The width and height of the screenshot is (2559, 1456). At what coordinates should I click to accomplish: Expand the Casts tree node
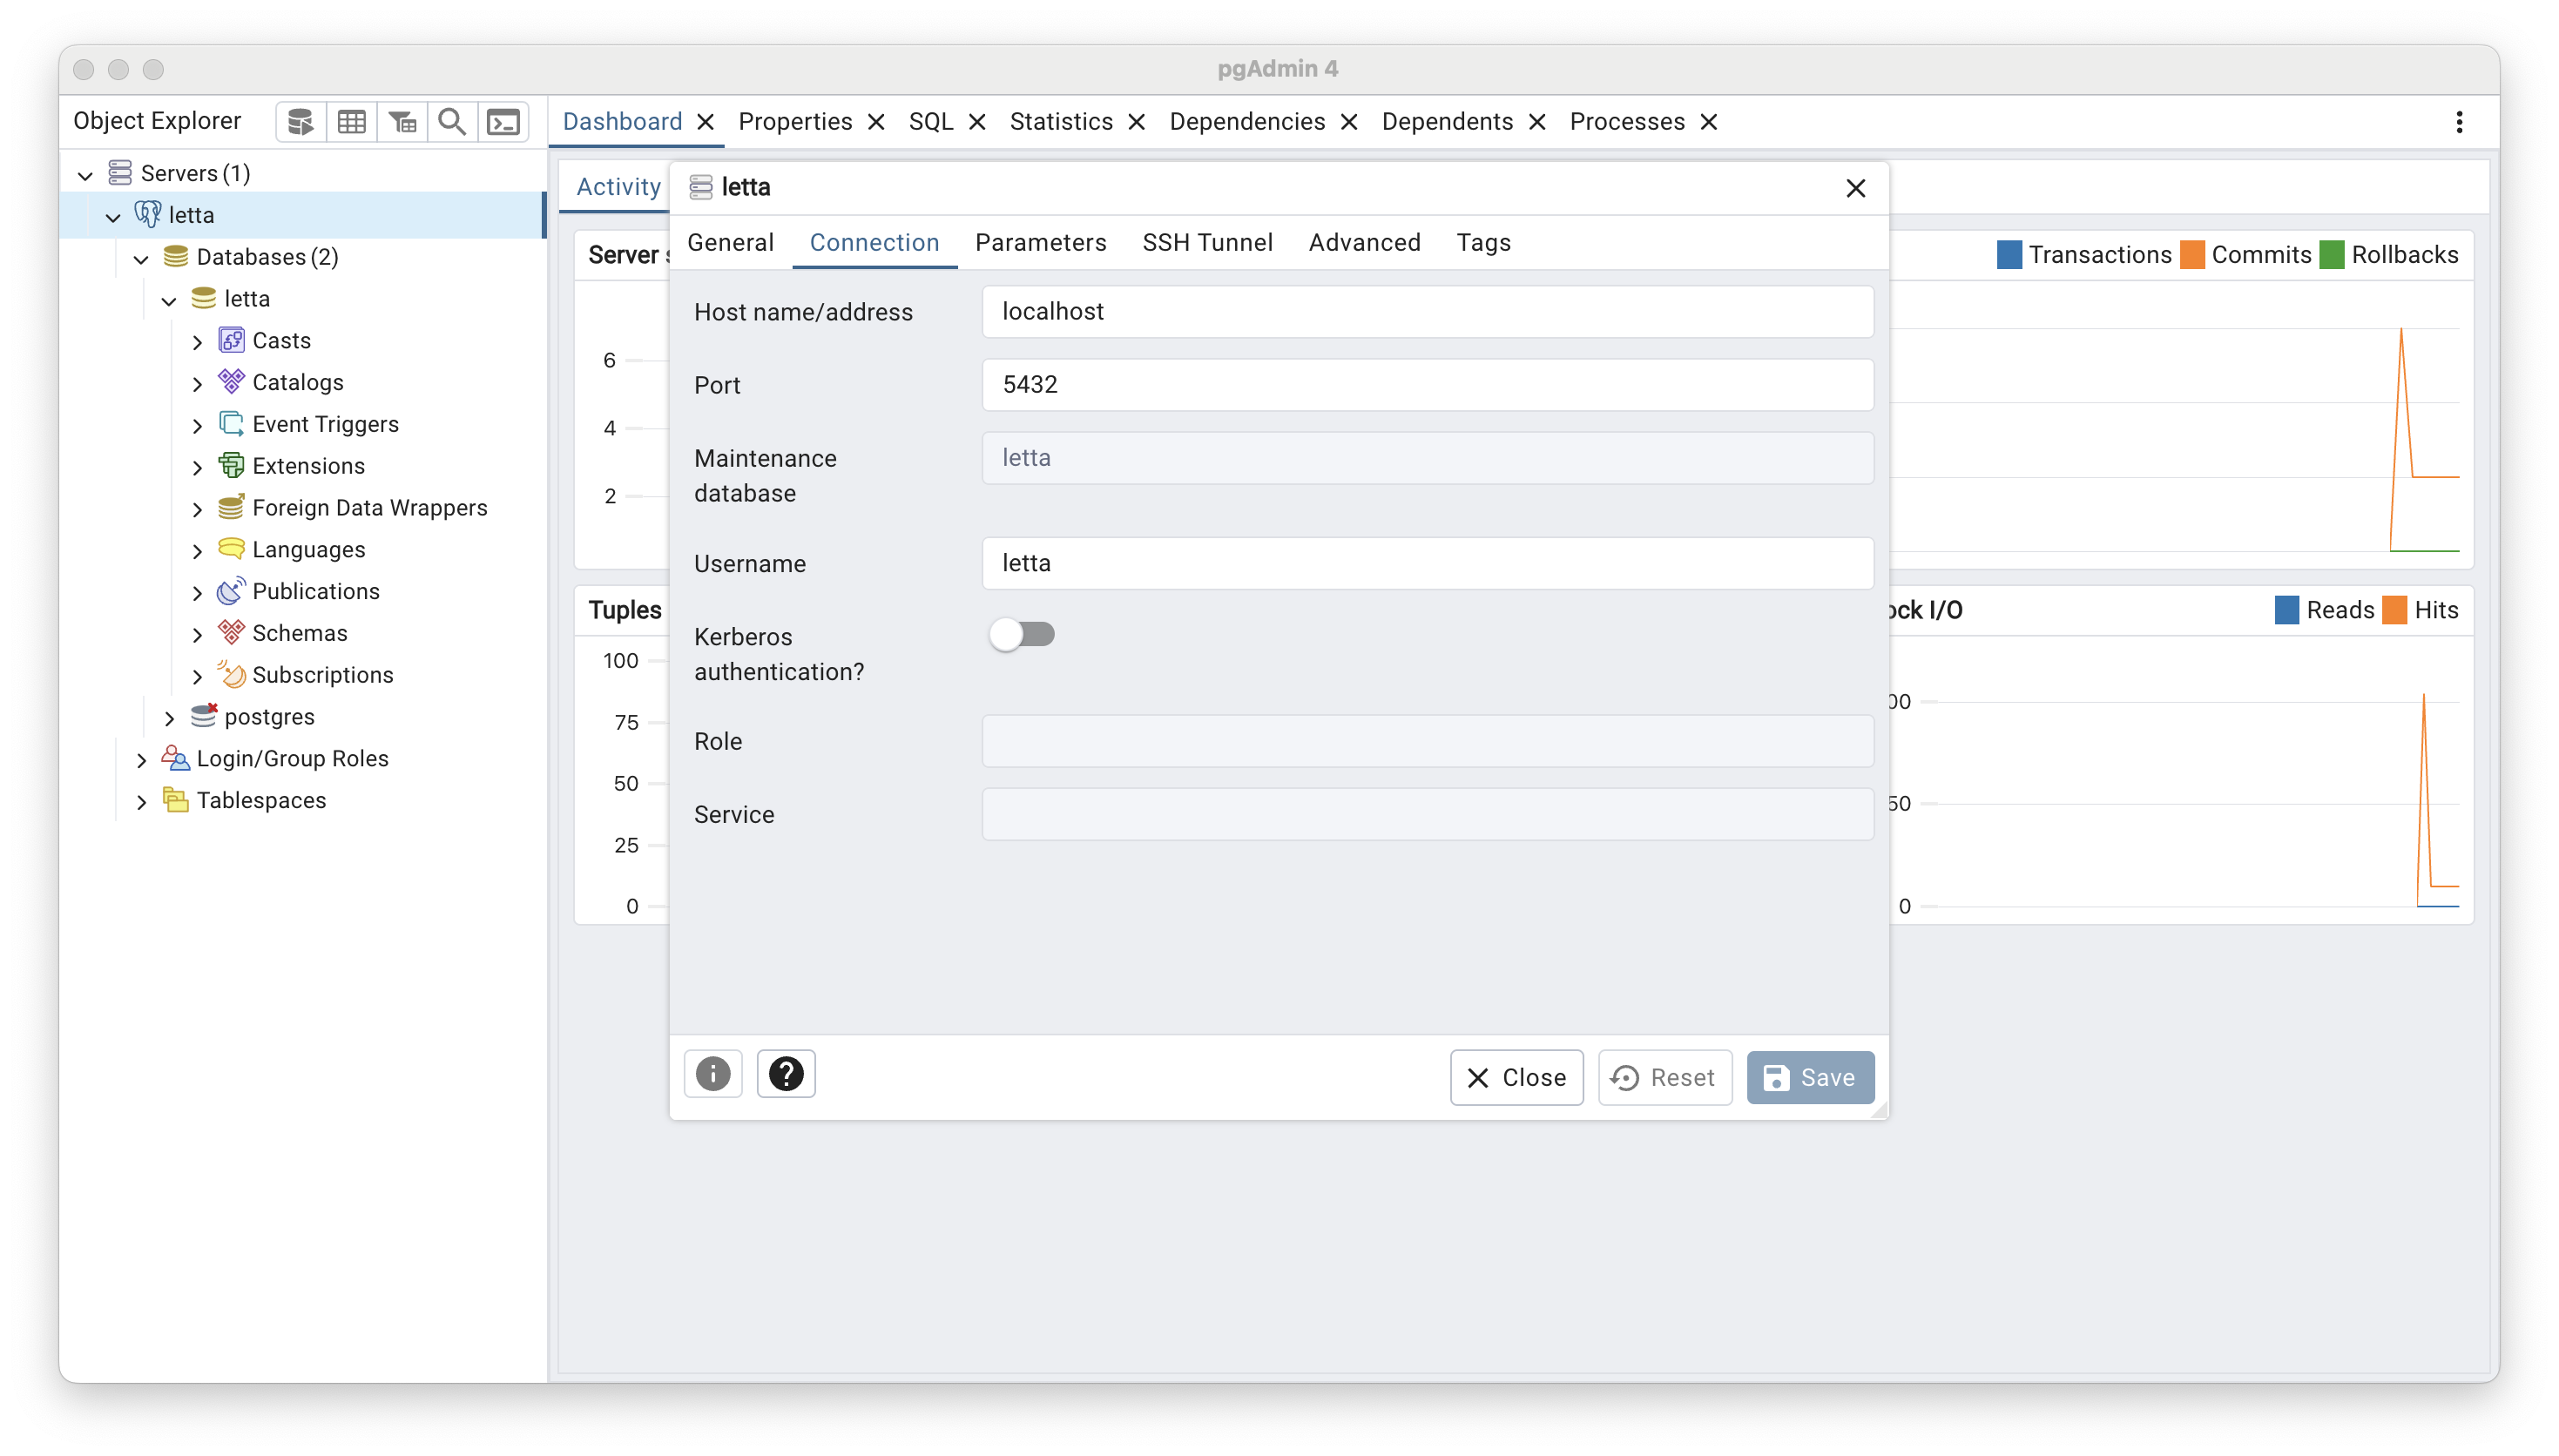[197, 340]
